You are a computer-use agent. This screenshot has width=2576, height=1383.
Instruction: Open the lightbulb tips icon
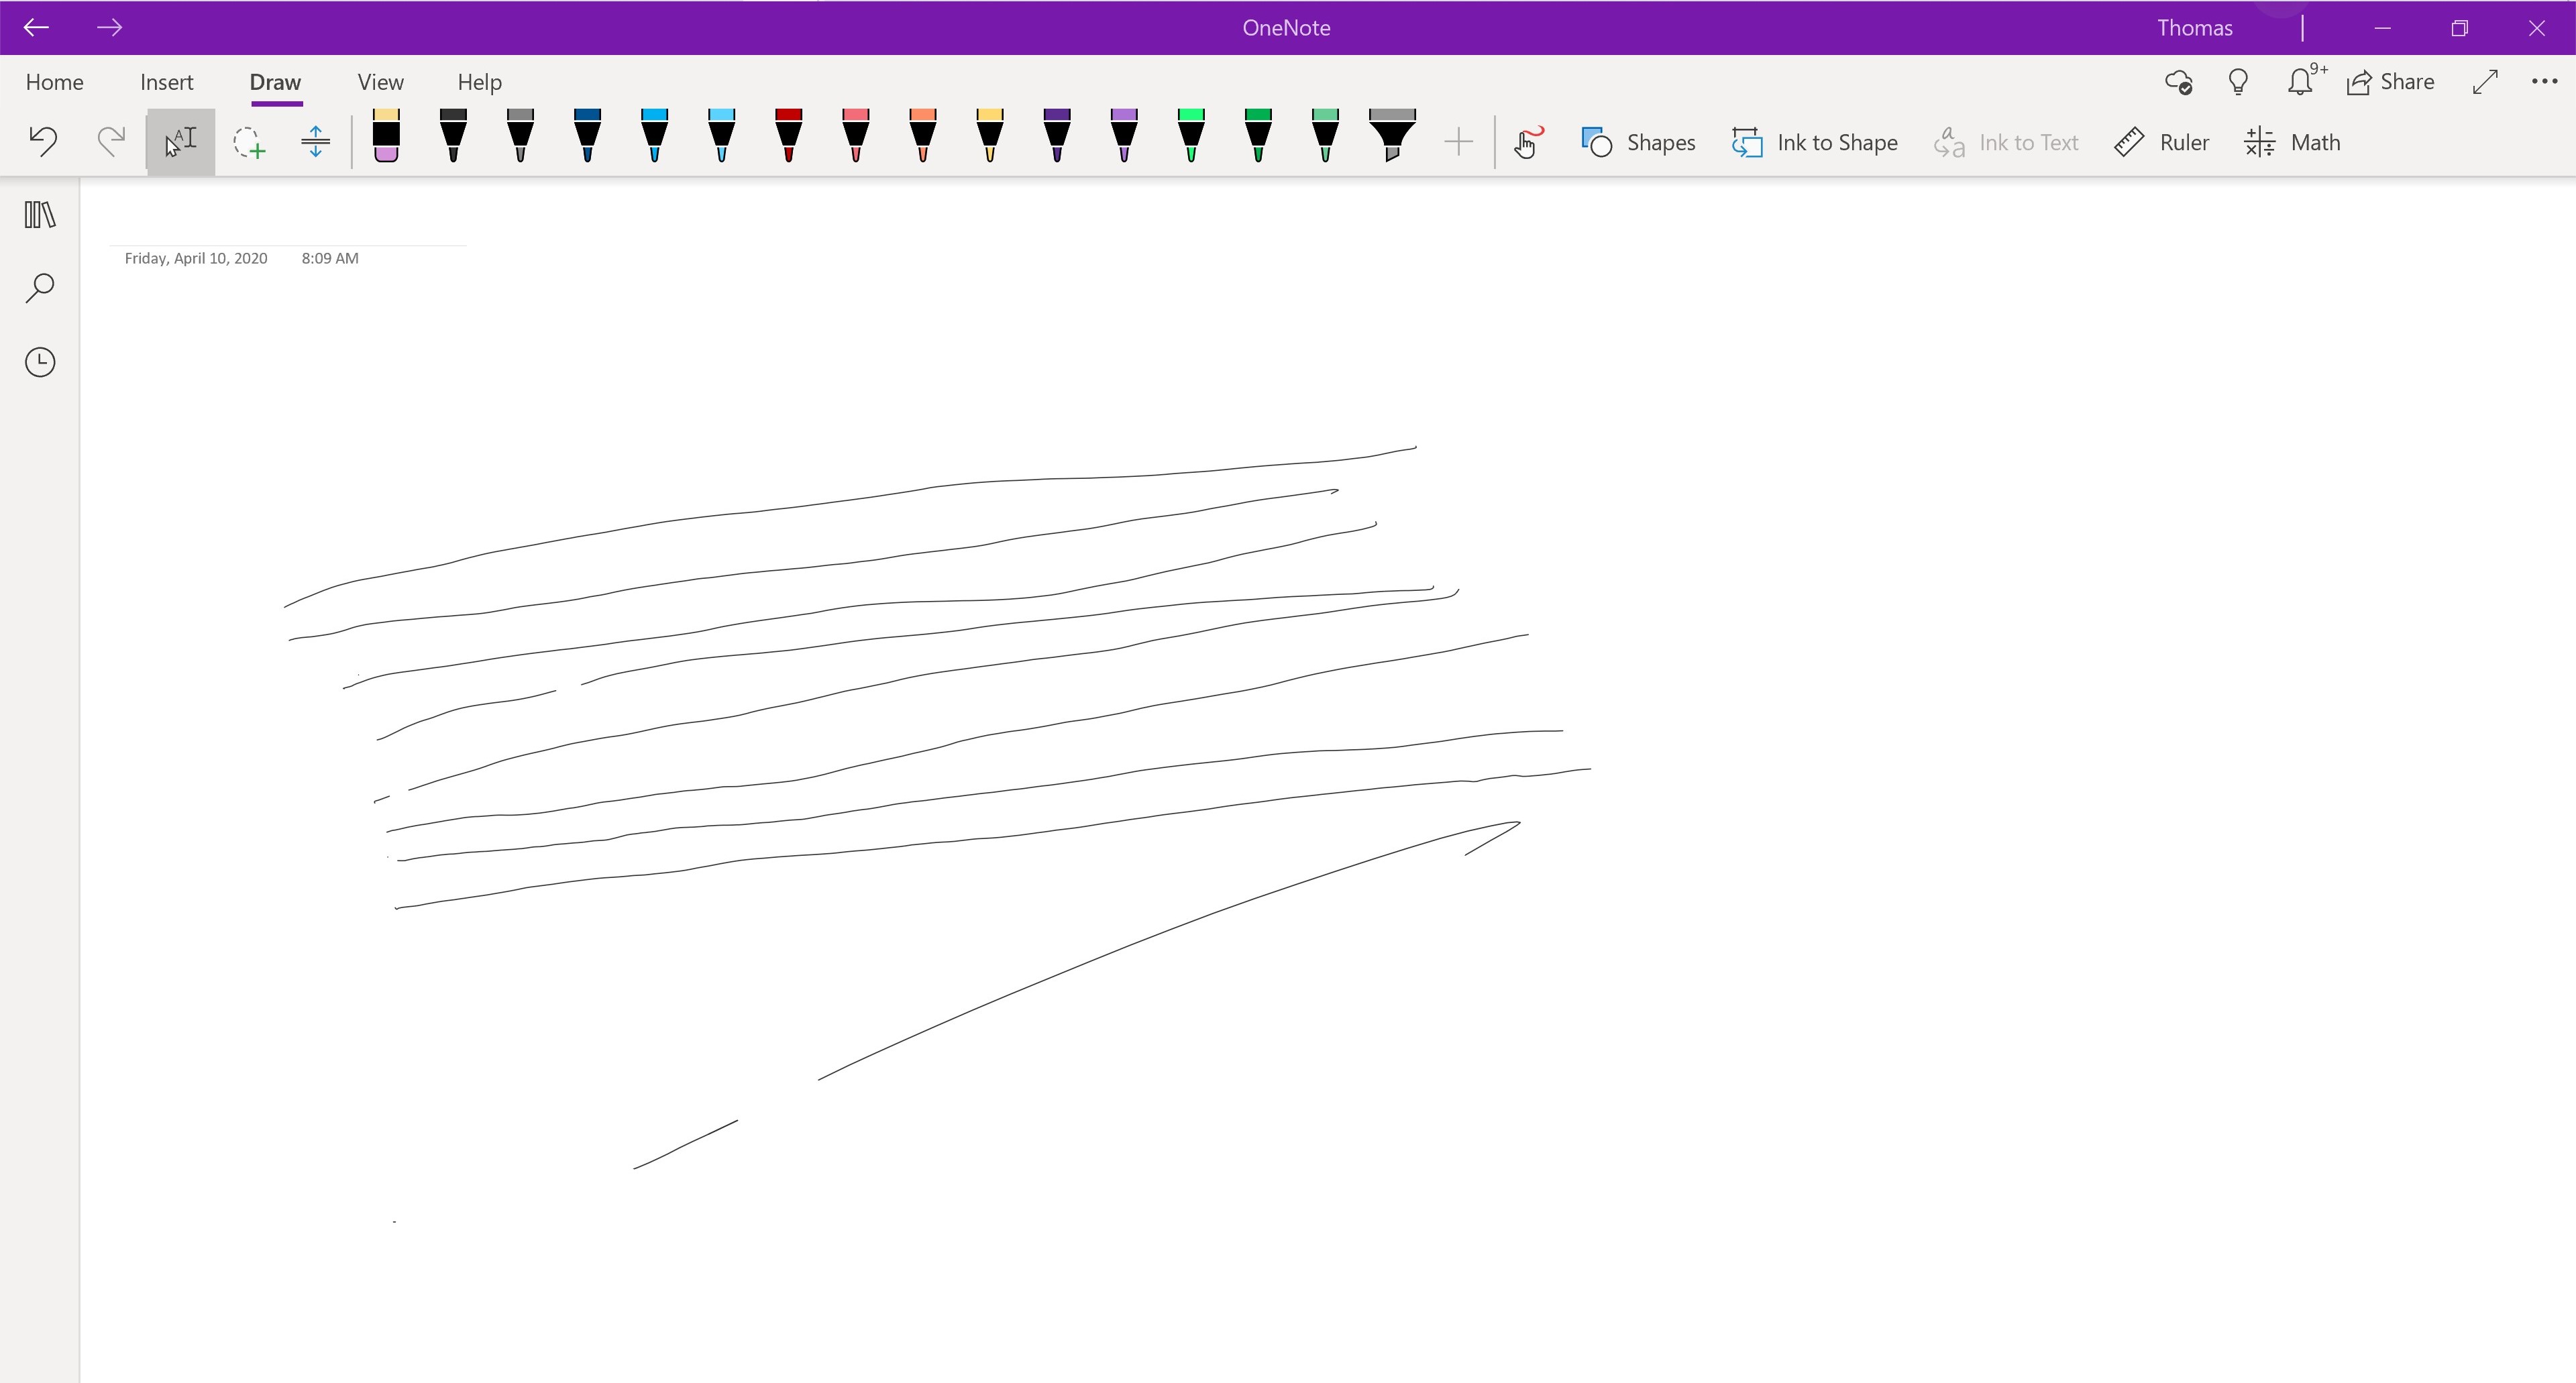(2238, 82)
